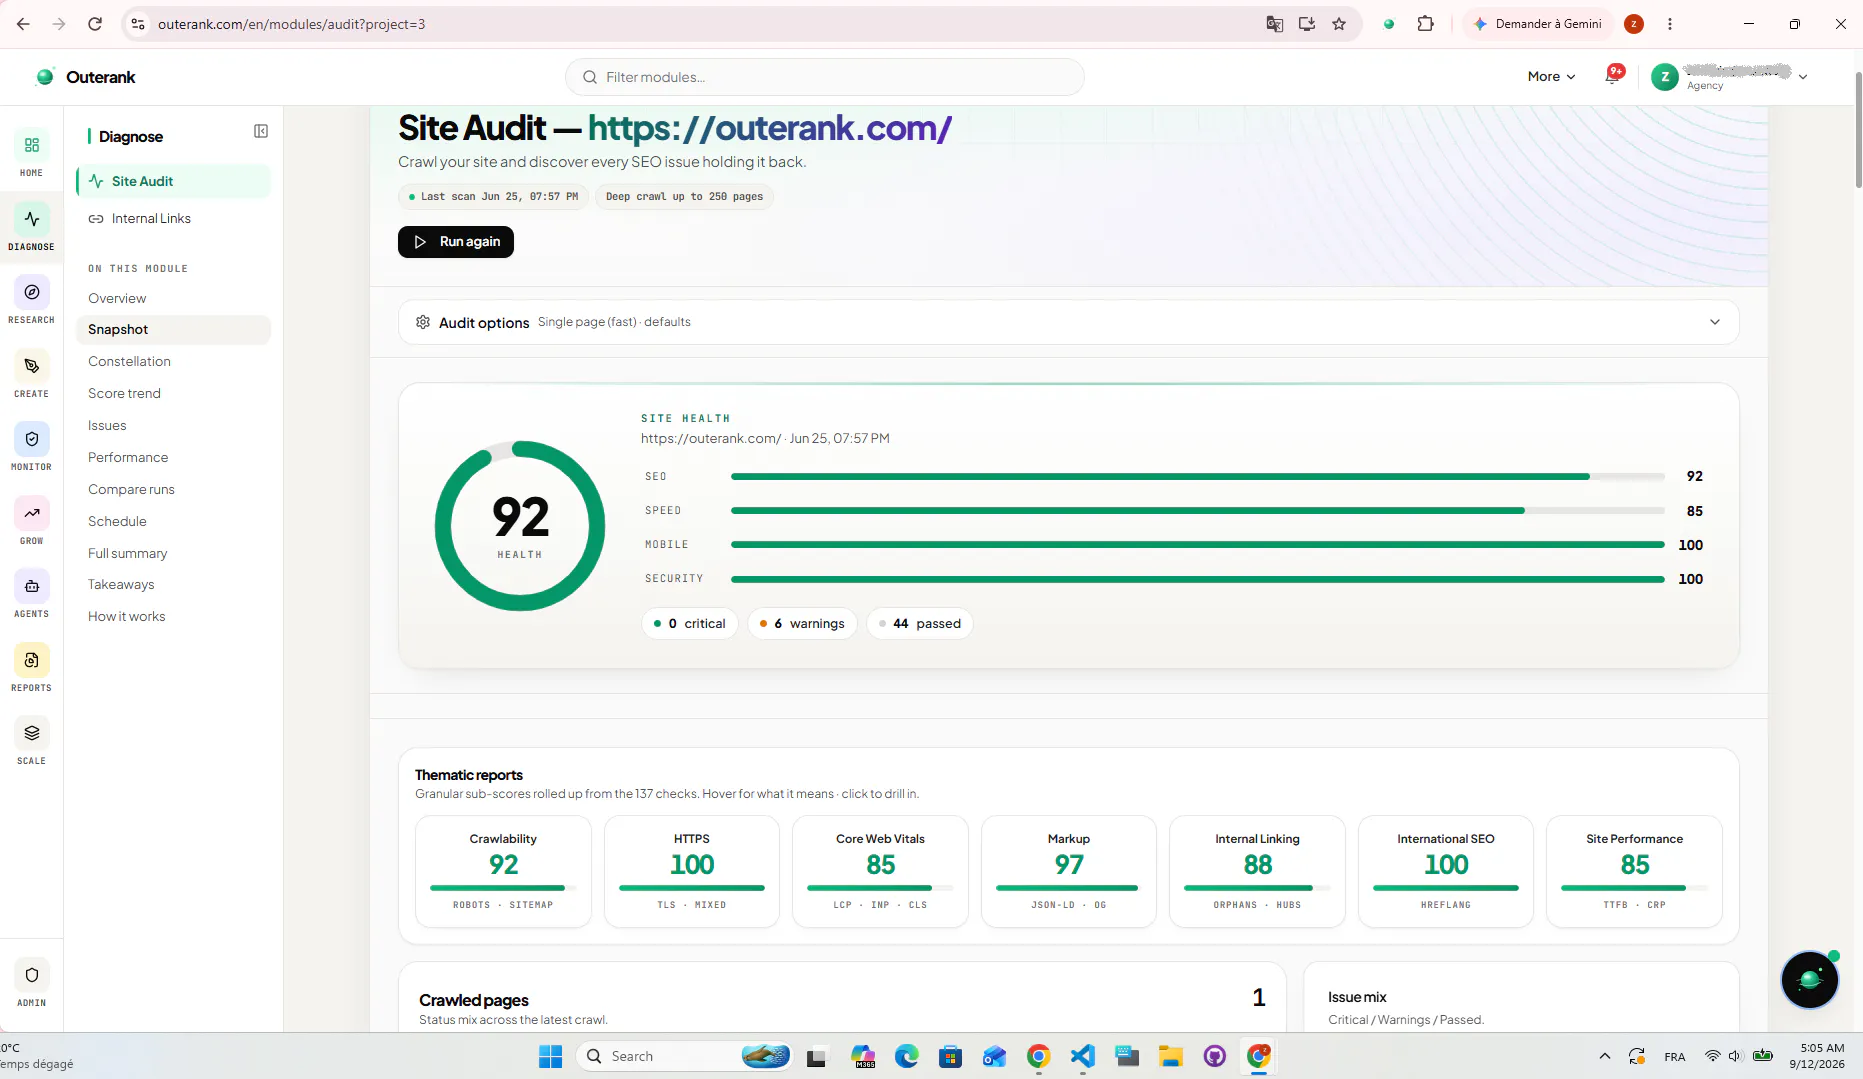
Task: Collapse the Diagnose sidebar panel
Action: coord(261,131)
